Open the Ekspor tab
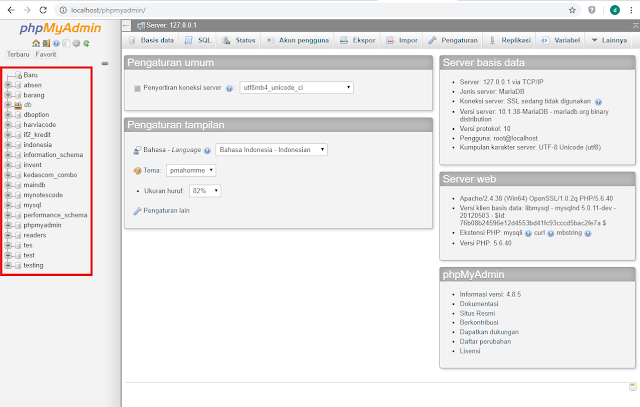This screenshot has width=640, height=407. (x=358, y=40)
